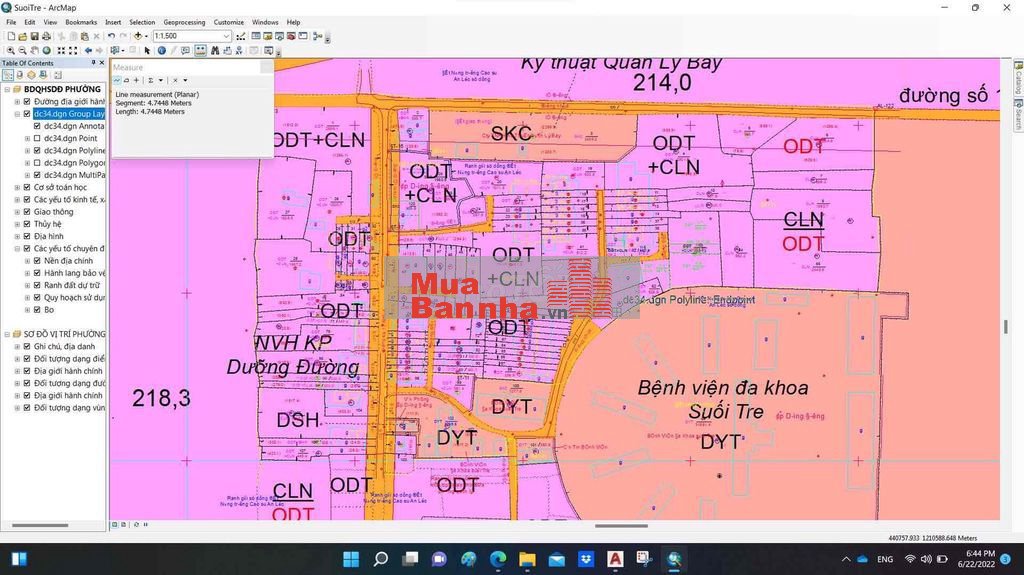Click the Add Data button
Screen dimensions: 1024x575
click(x=138, y=36)
